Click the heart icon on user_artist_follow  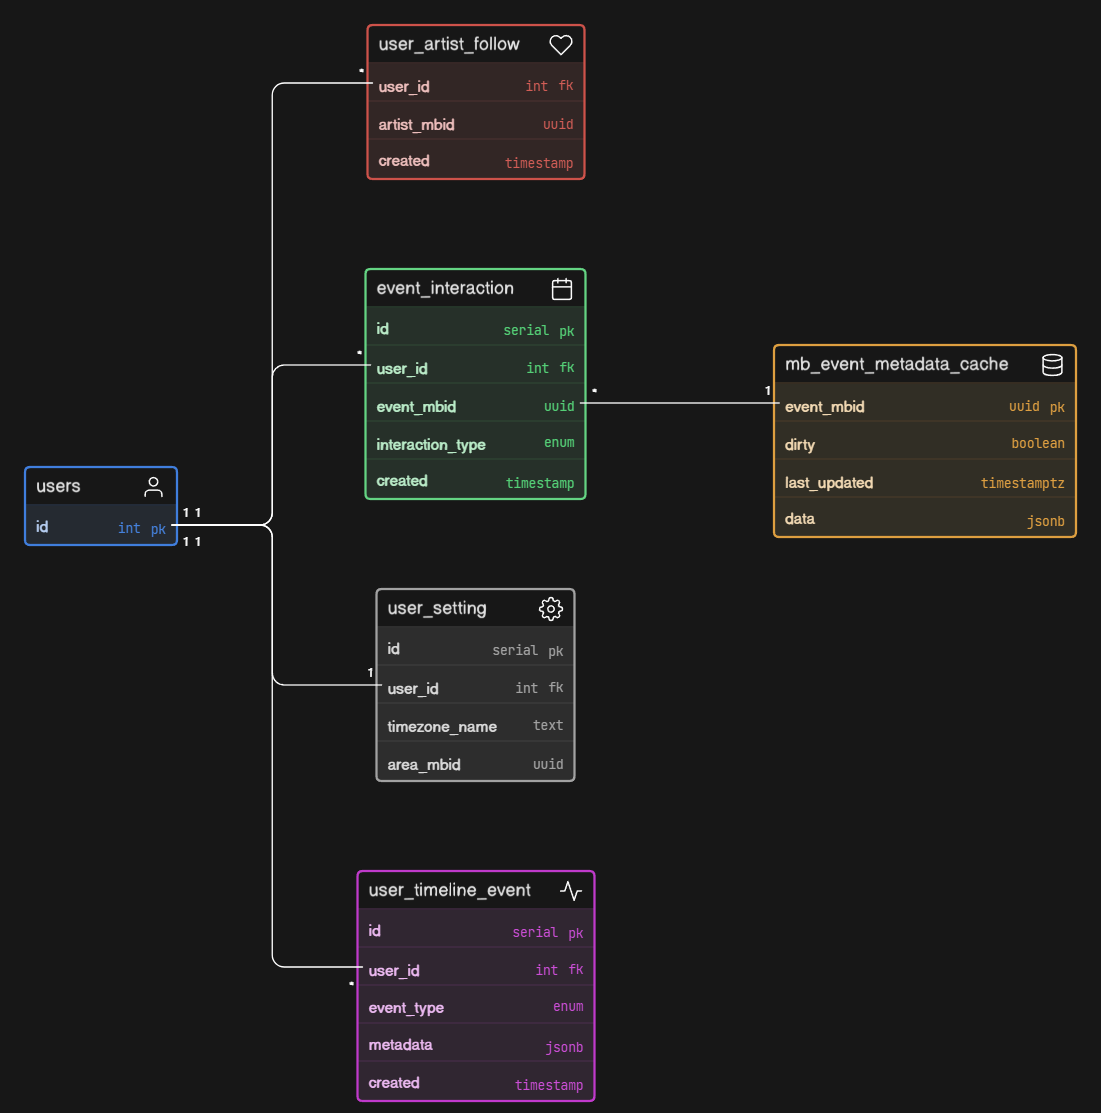click(x=561, y=45)
